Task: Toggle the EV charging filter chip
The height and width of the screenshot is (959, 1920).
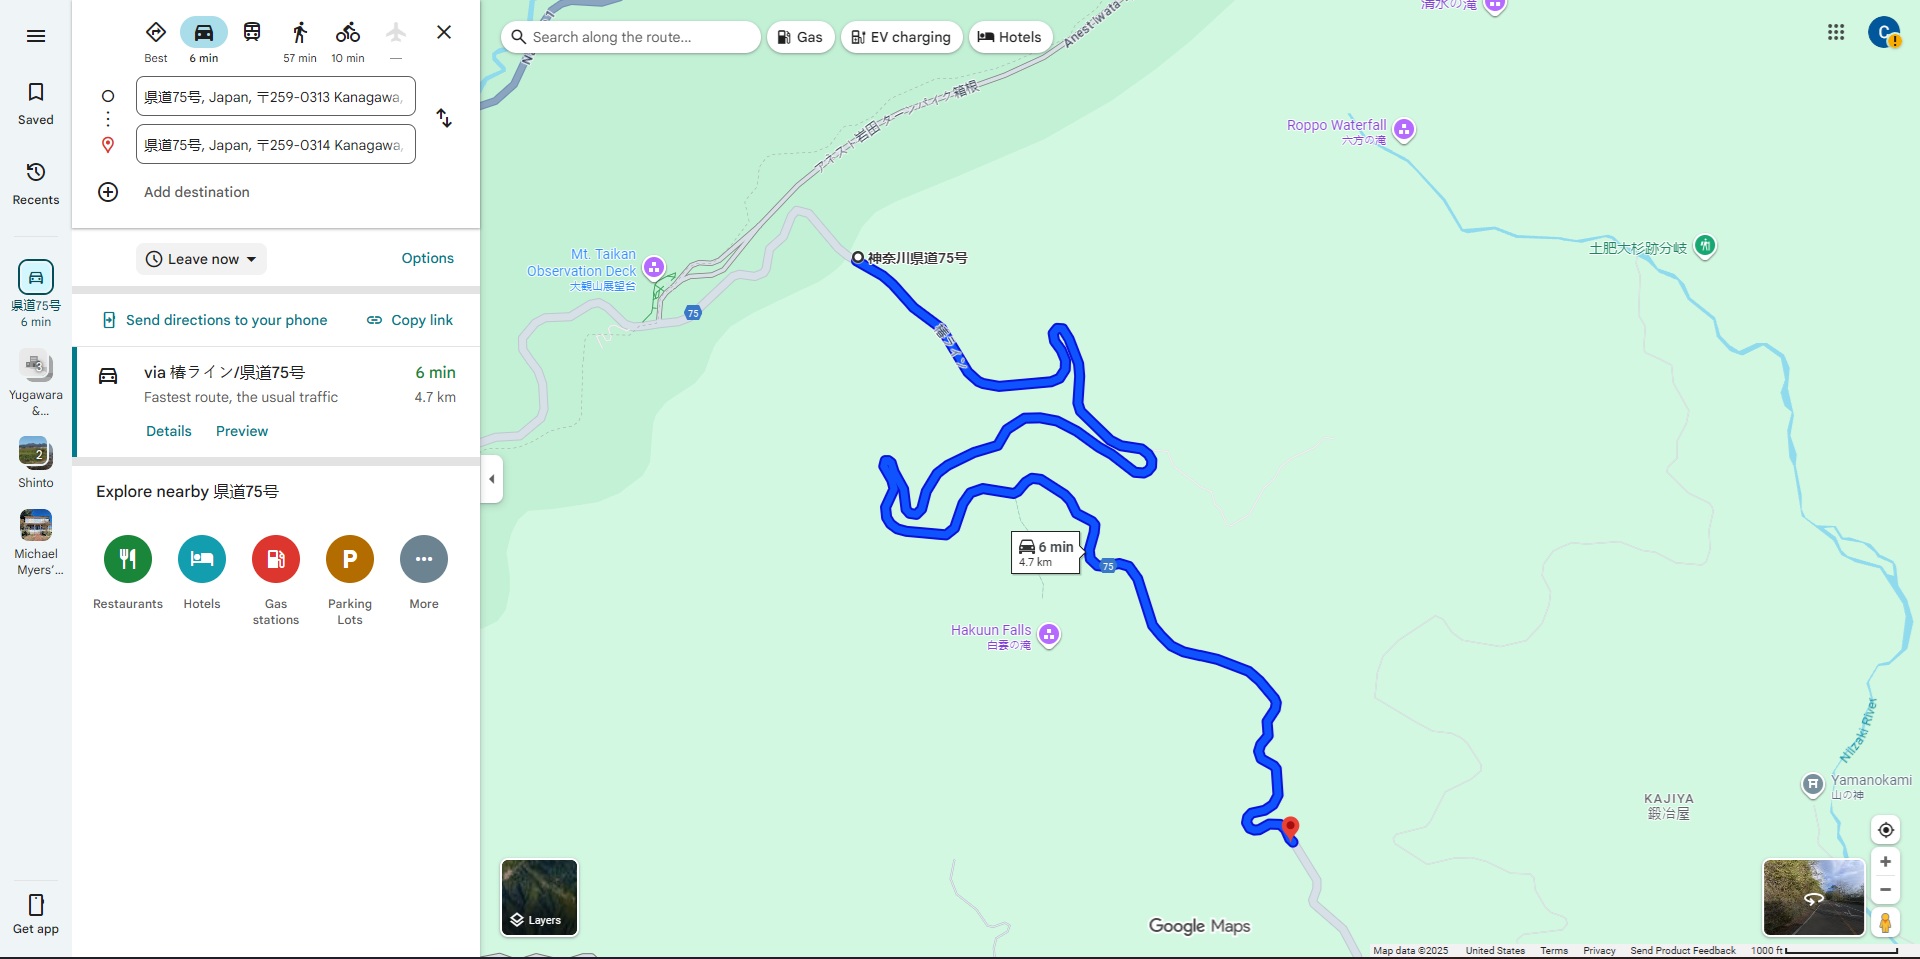Action: click(902, 37)
